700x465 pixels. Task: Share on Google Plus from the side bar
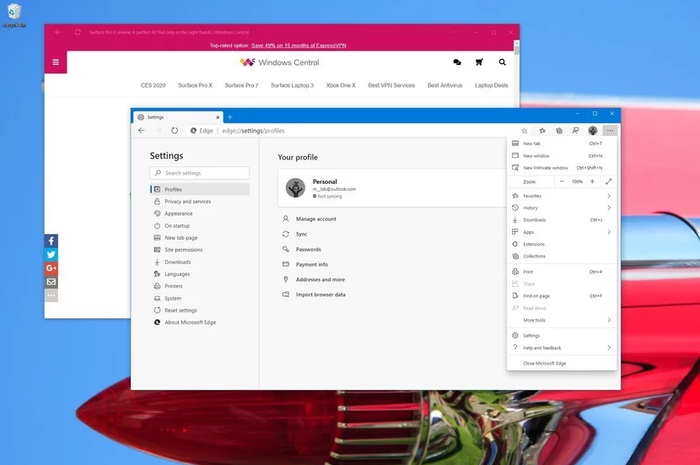tap(51, 268)
